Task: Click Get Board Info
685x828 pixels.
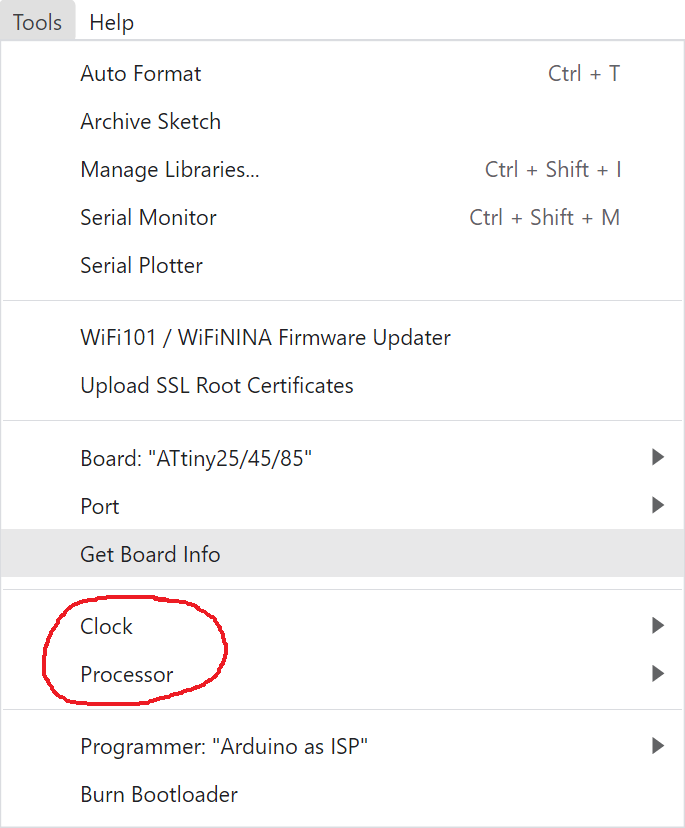Action: click(x=151, y=554)
